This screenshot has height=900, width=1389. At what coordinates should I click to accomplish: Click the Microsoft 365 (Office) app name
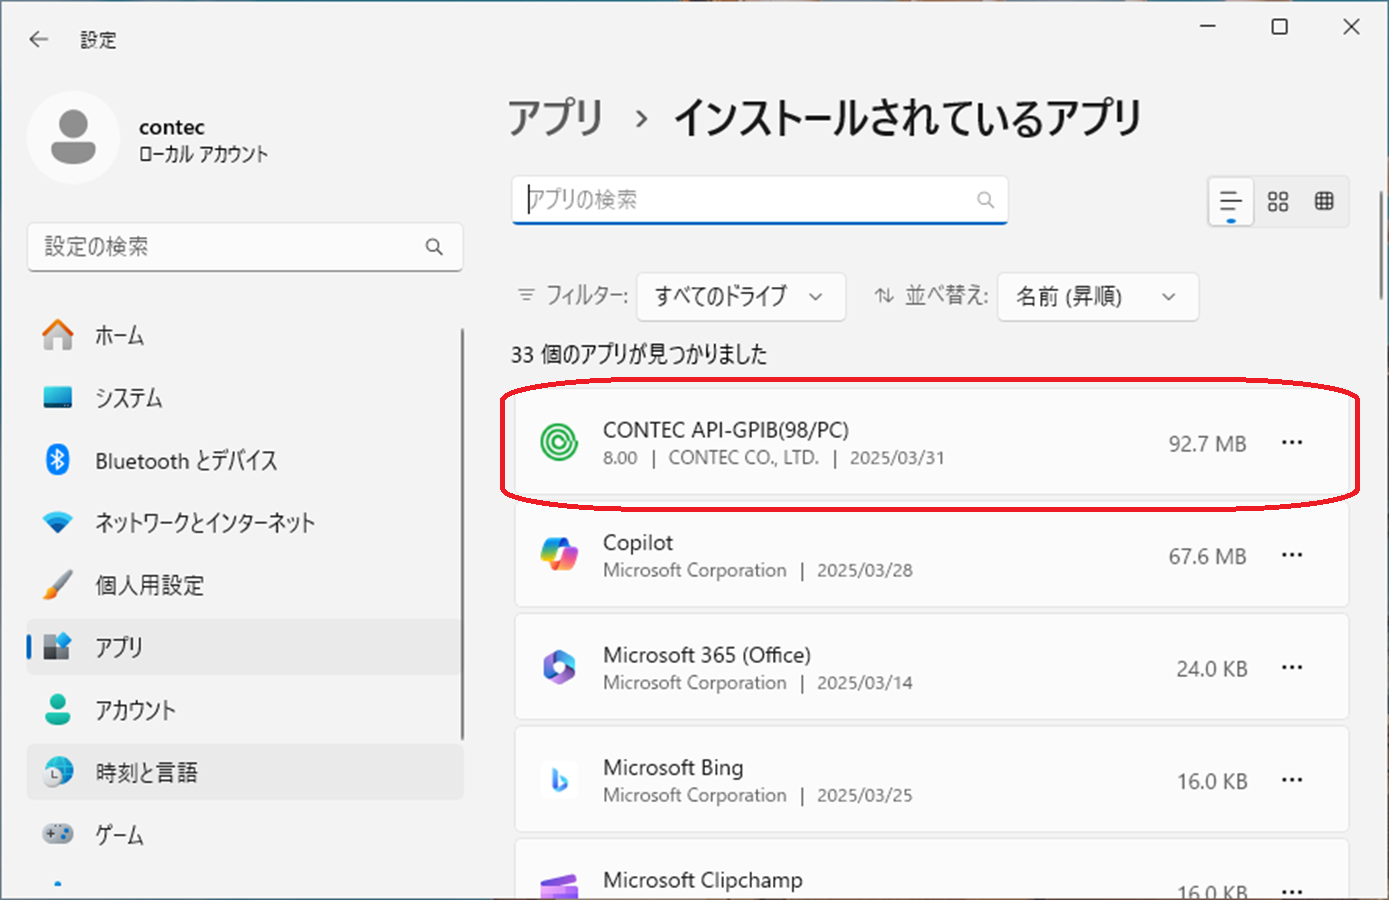[707, 655]
